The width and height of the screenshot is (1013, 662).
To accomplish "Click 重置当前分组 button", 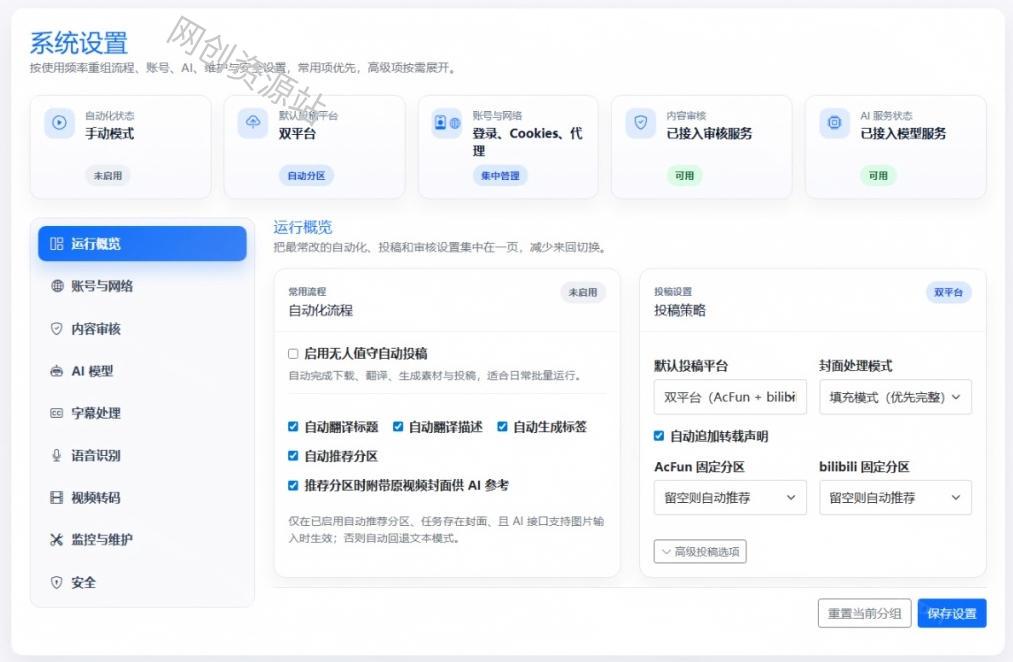I will [x=864, y=614].
